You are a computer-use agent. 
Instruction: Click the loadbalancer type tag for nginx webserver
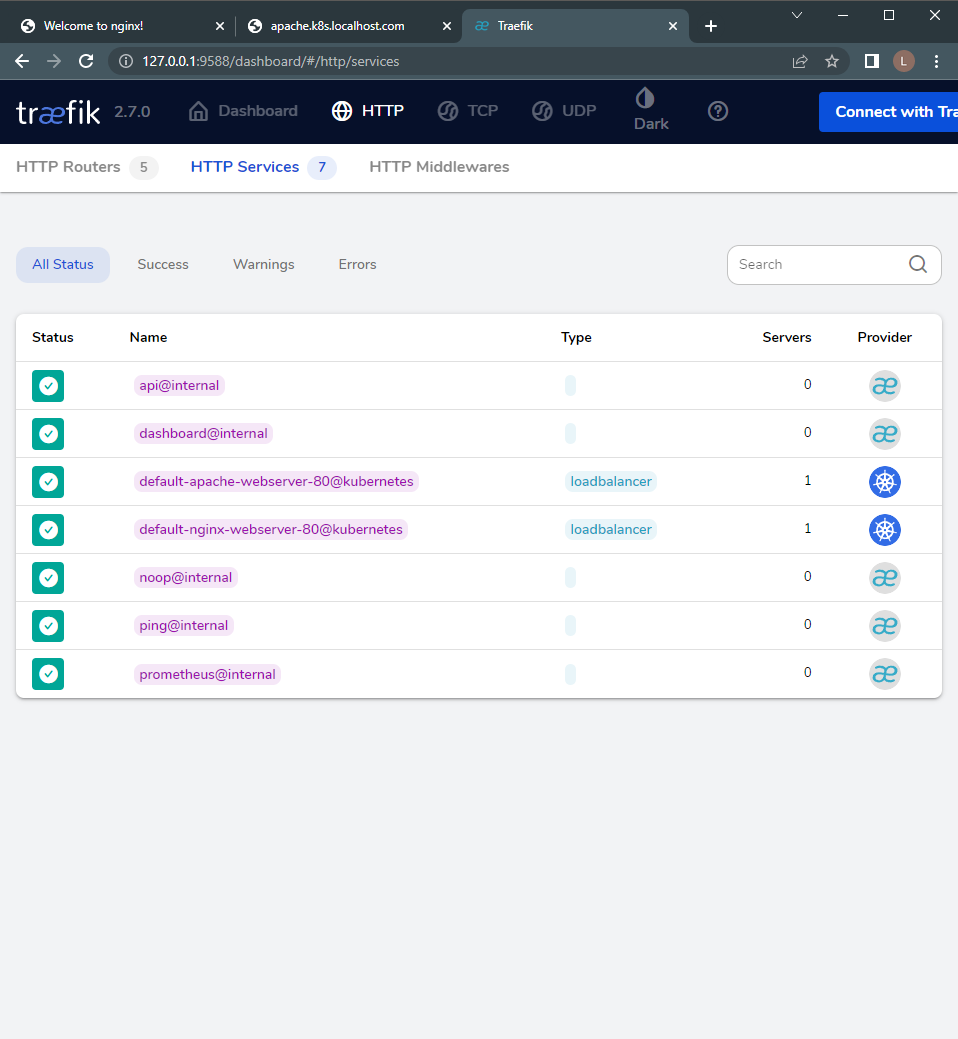[611, 529]
